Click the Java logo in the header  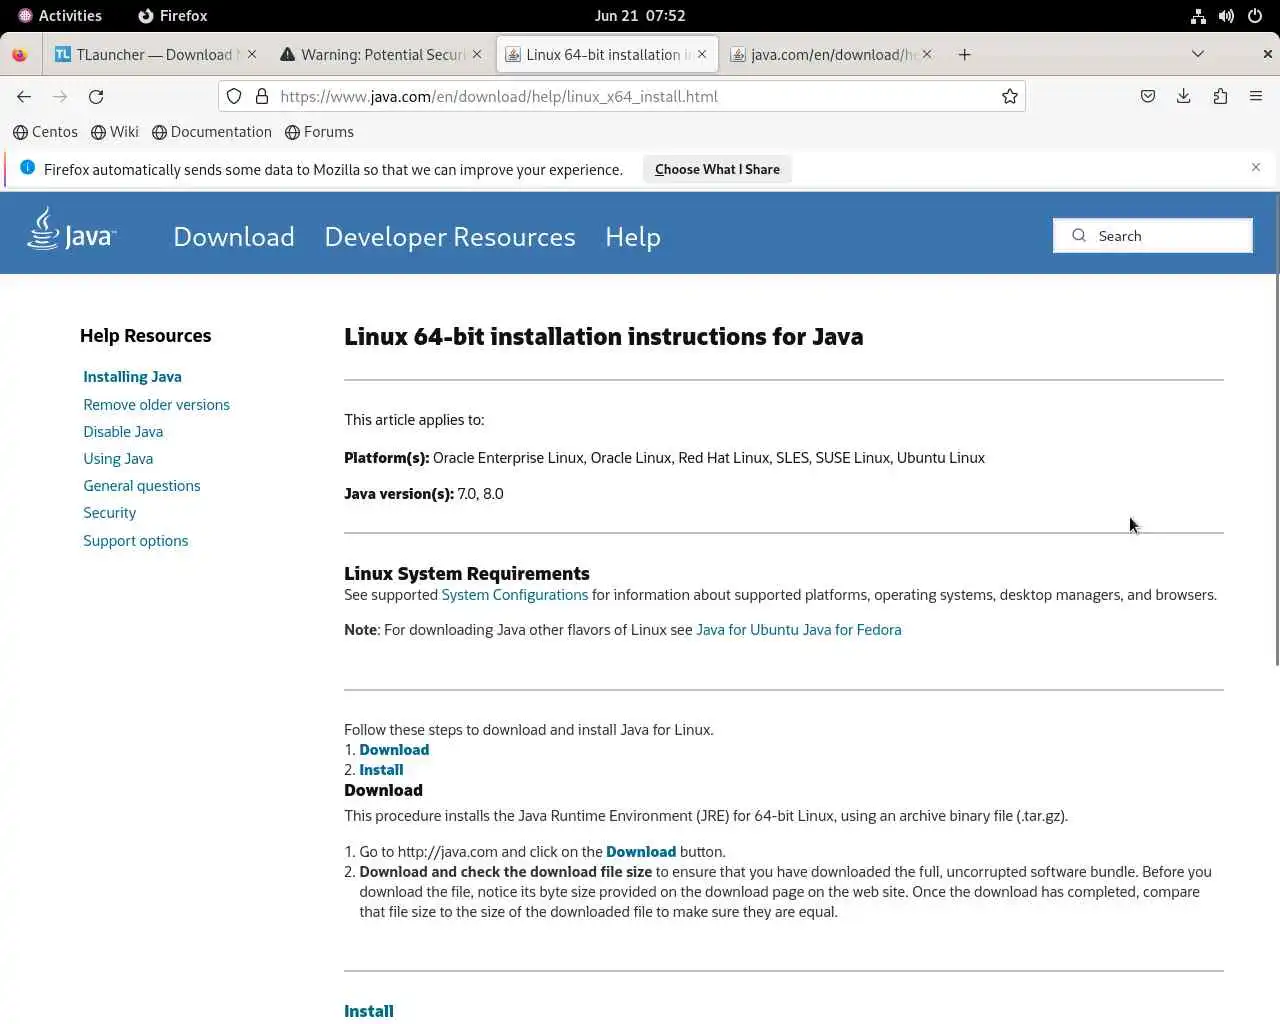pyautogui.click(x=71, y=229)
